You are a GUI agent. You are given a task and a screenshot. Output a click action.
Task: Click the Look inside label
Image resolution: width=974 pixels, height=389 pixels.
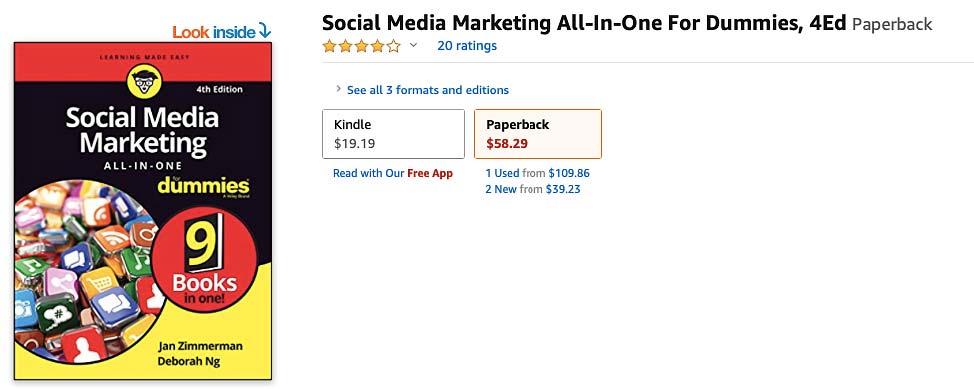click(x=214, y=31)
